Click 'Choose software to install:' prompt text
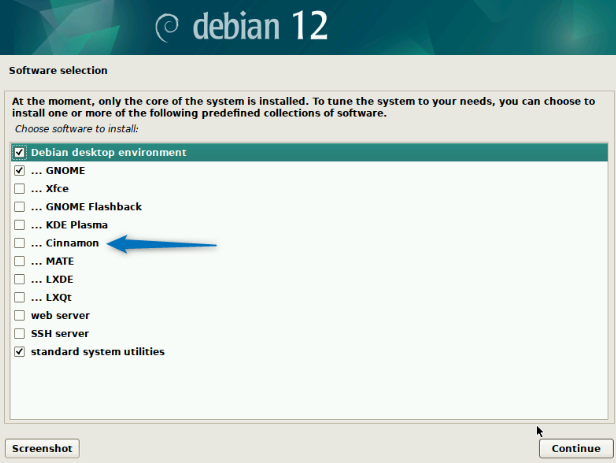616x463 pixels. pyautogui.click(x=77, y=129)
